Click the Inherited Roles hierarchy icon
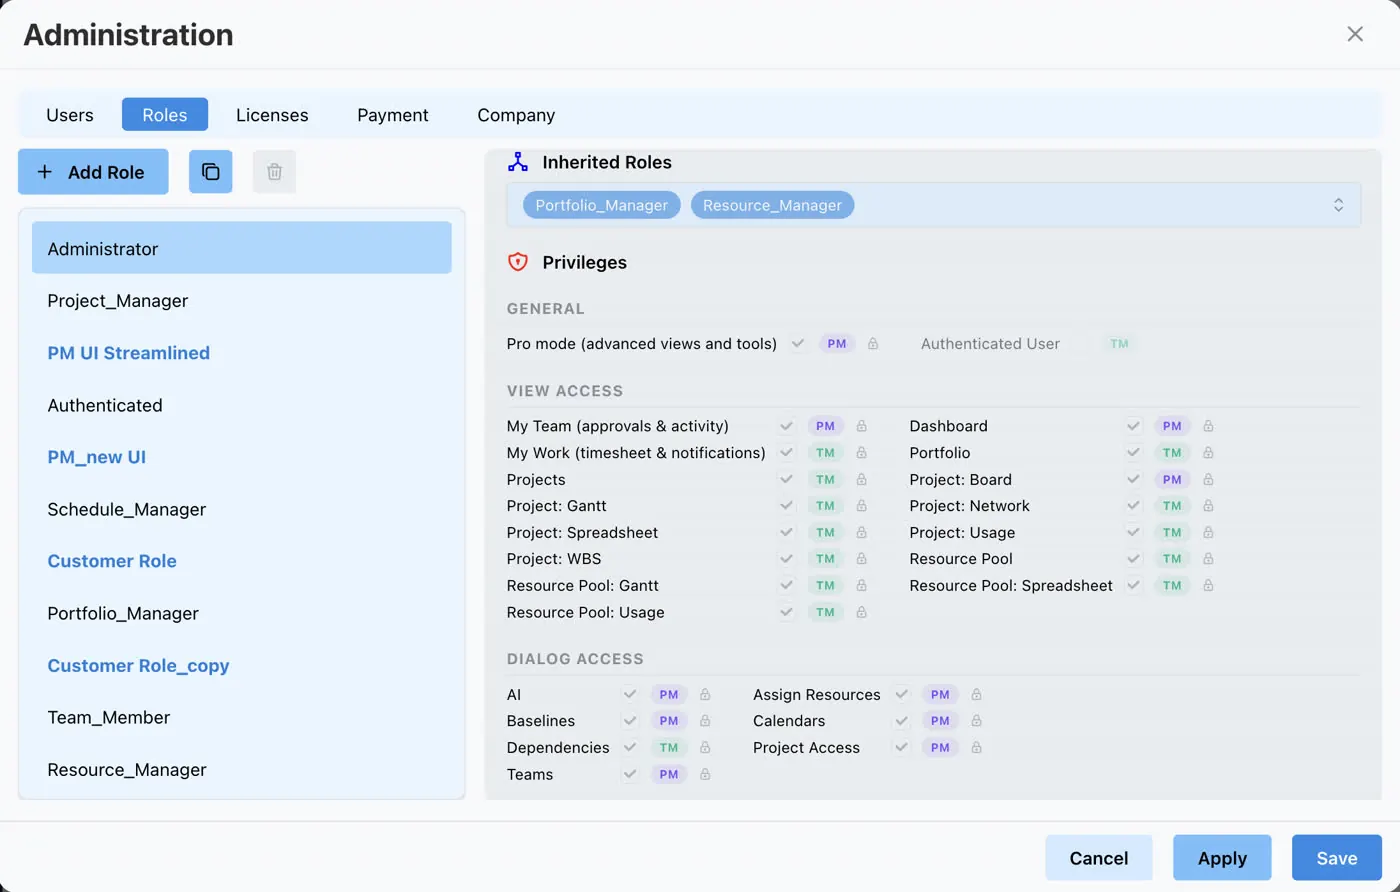 (x=517, y=162)
